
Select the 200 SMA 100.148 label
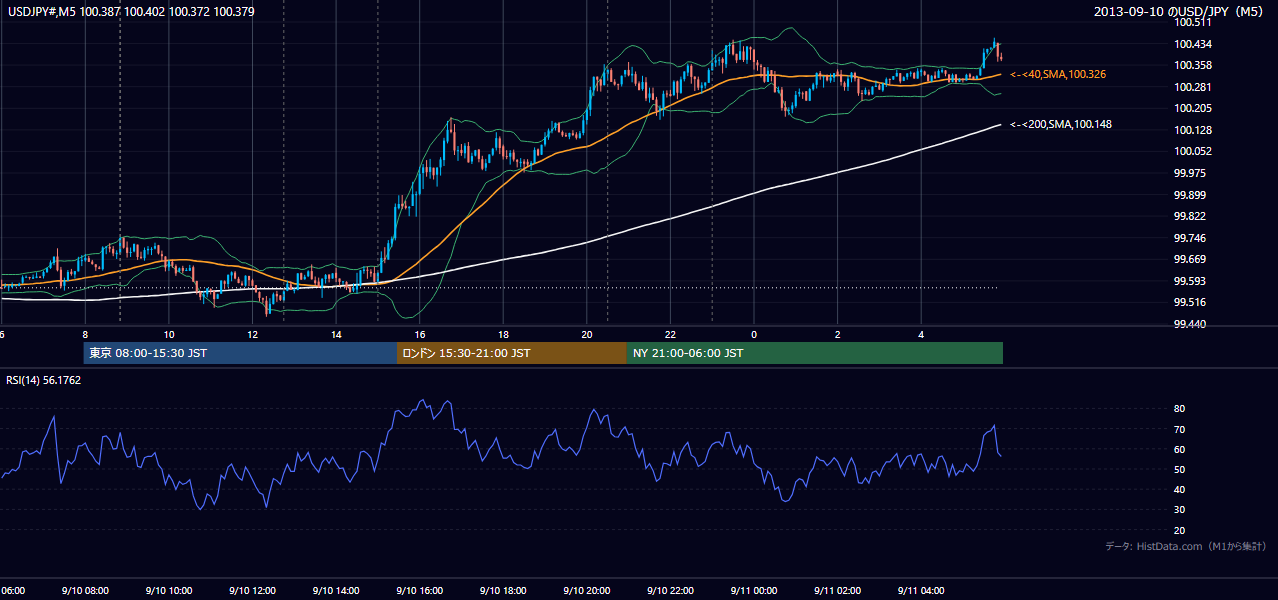coord(1061,124)
